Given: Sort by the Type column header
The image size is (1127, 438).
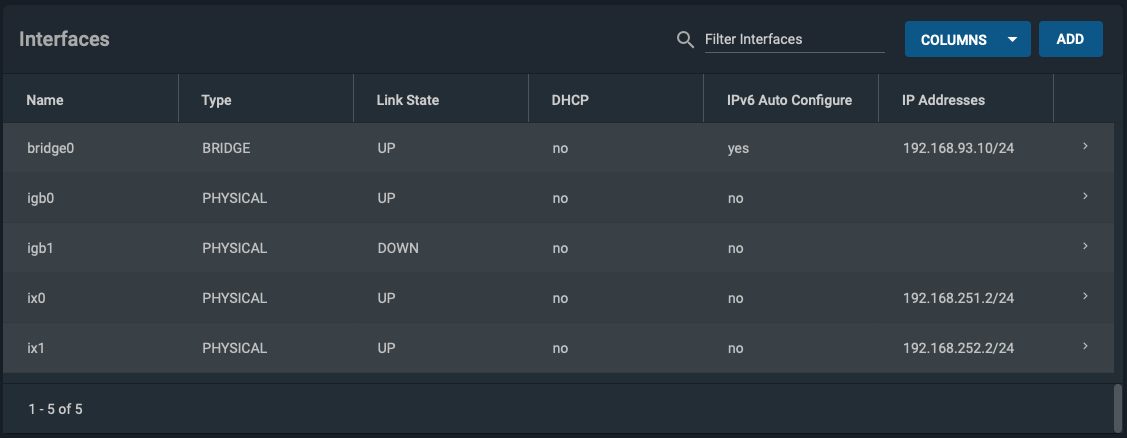Looking at the screenshot, I should [x=216, y=100].
